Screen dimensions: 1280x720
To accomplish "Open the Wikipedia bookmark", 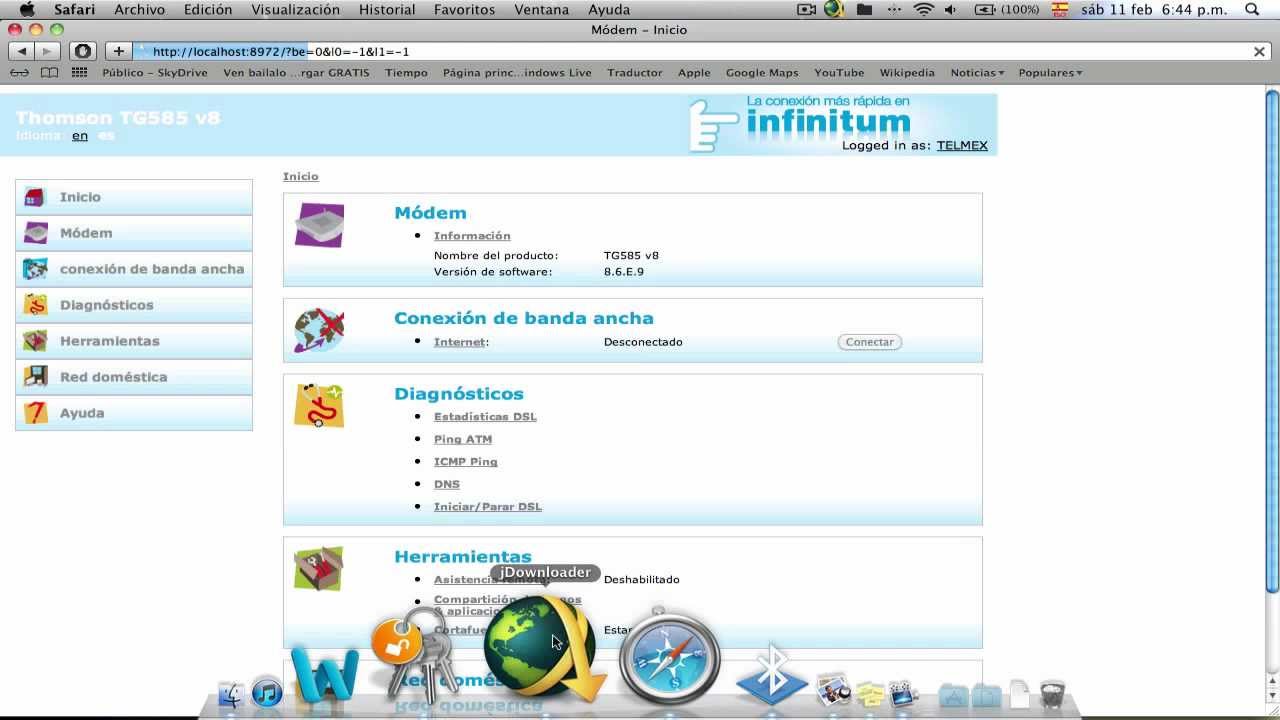I will point(907,73).
